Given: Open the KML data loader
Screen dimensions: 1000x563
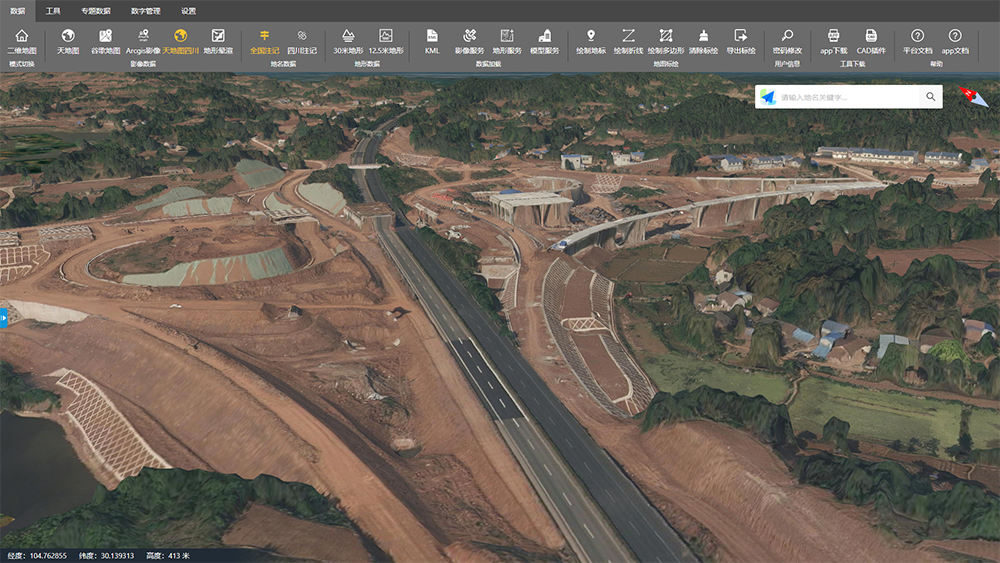Looking at the screenshot, I should 431,41.
